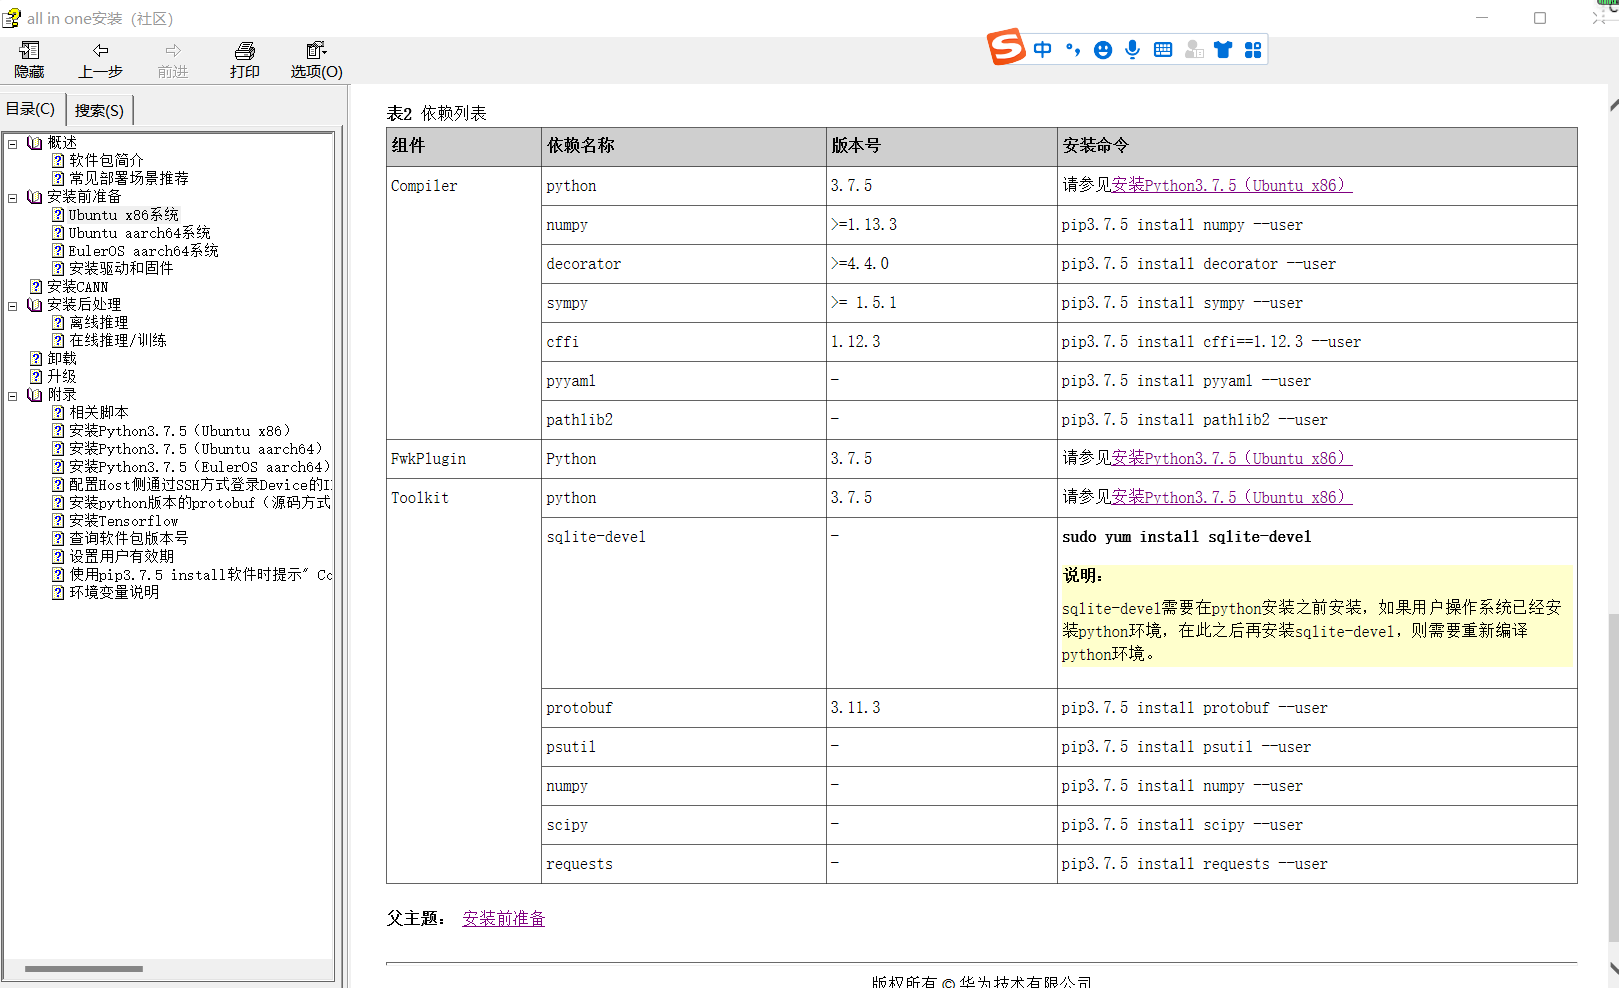Click the pathlib2 dependency cell

click(684, 420)
